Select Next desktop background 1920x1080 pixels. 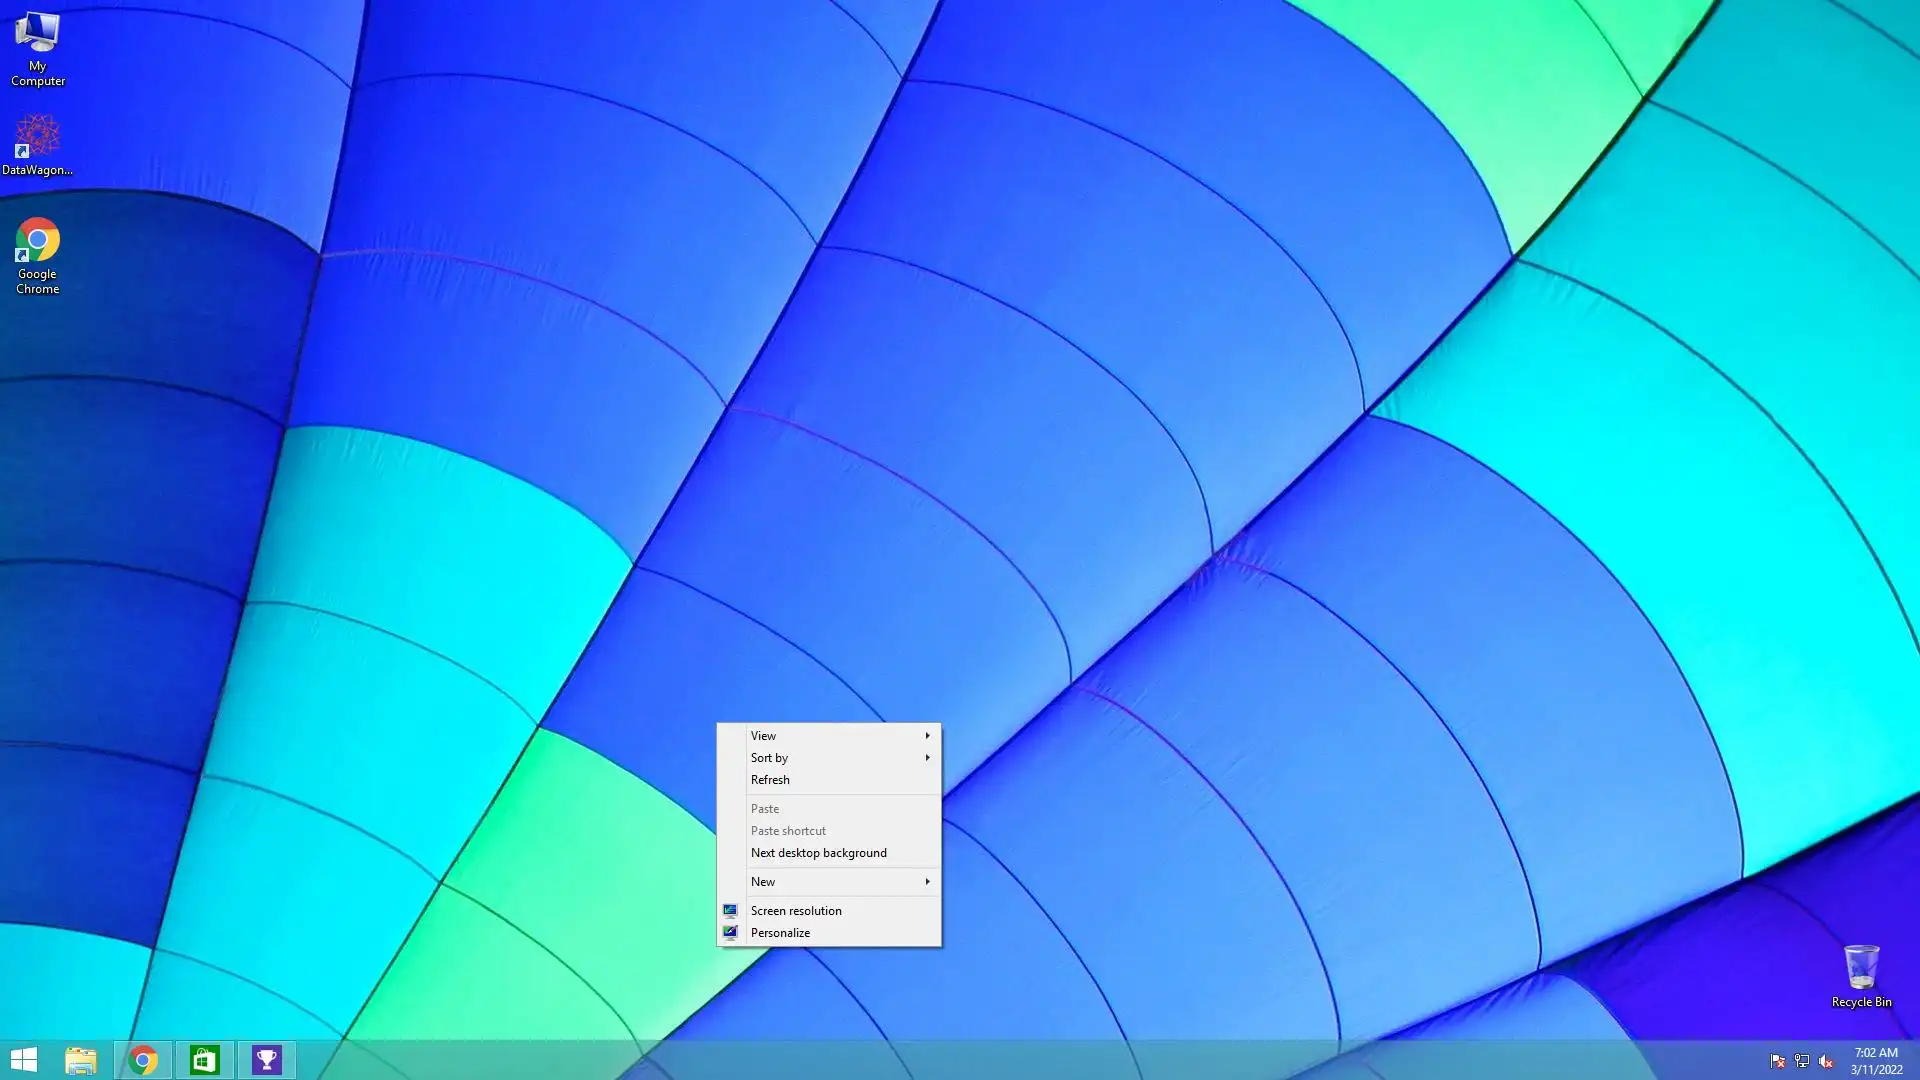click(818, 853)
